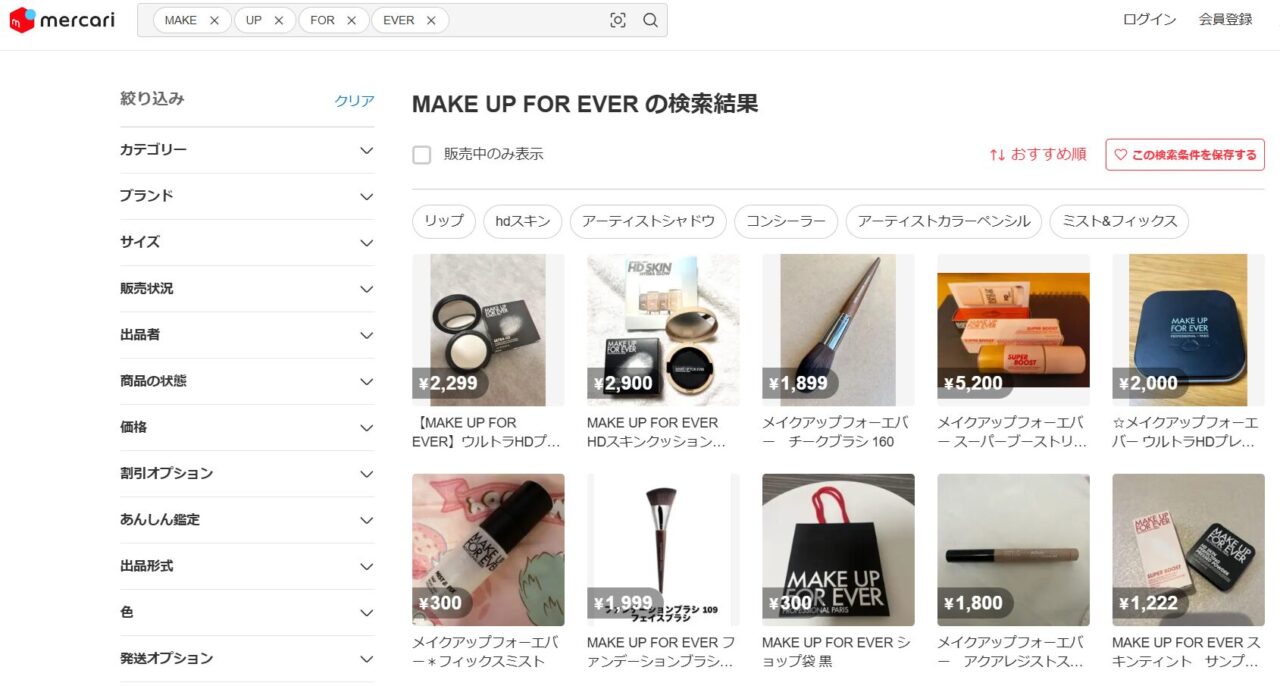Expand the 発送オプション filter
The image size is (1280, 686).
point(247,658)
